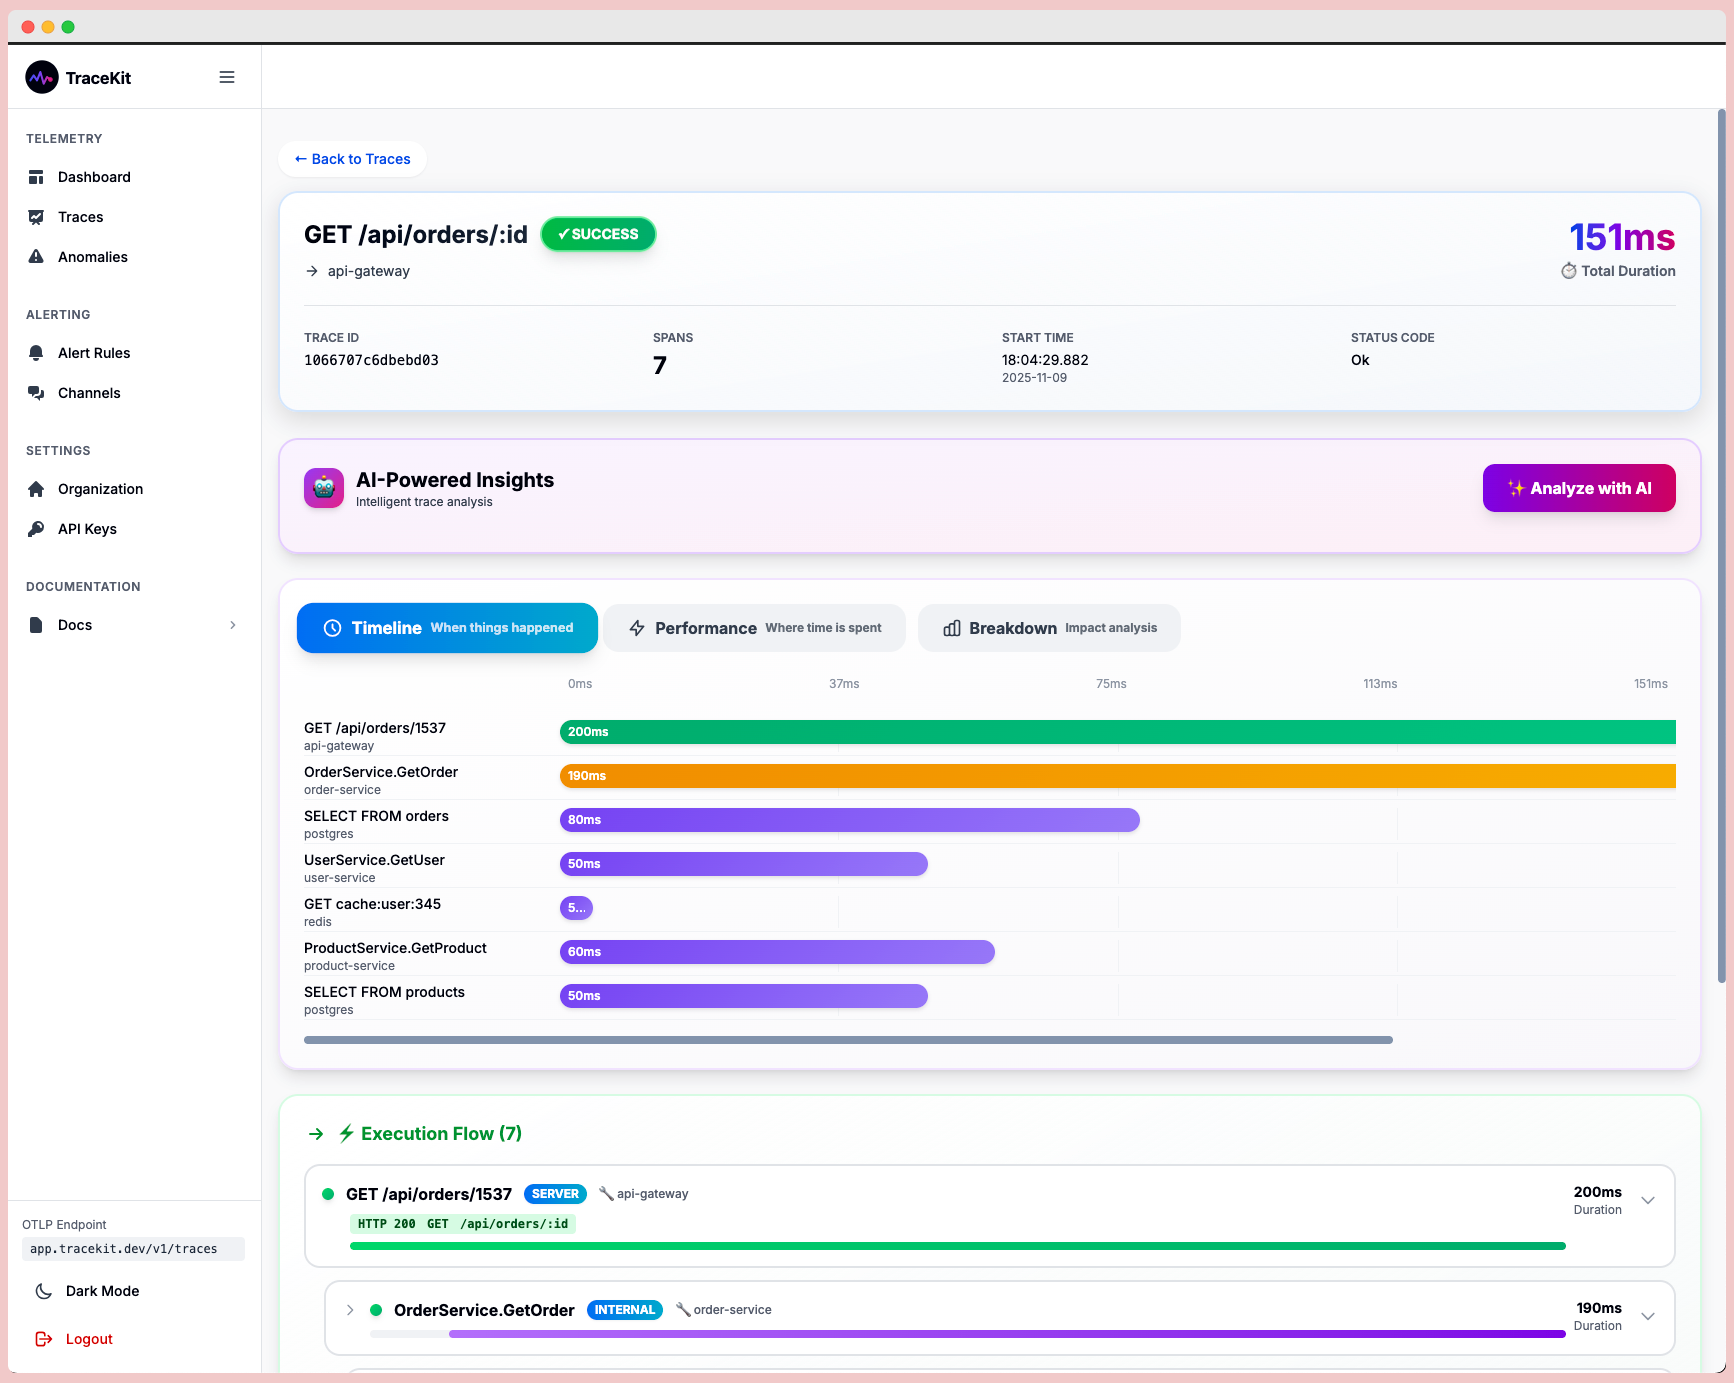
Task: Open Organization settings via the home icon
Action: [x=37, y=489]
